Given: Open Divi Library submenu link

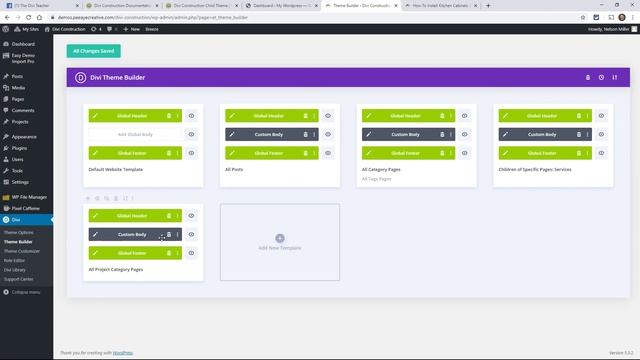Looking at the screenshot, I should pyautogui.click(x=15, y=270).
